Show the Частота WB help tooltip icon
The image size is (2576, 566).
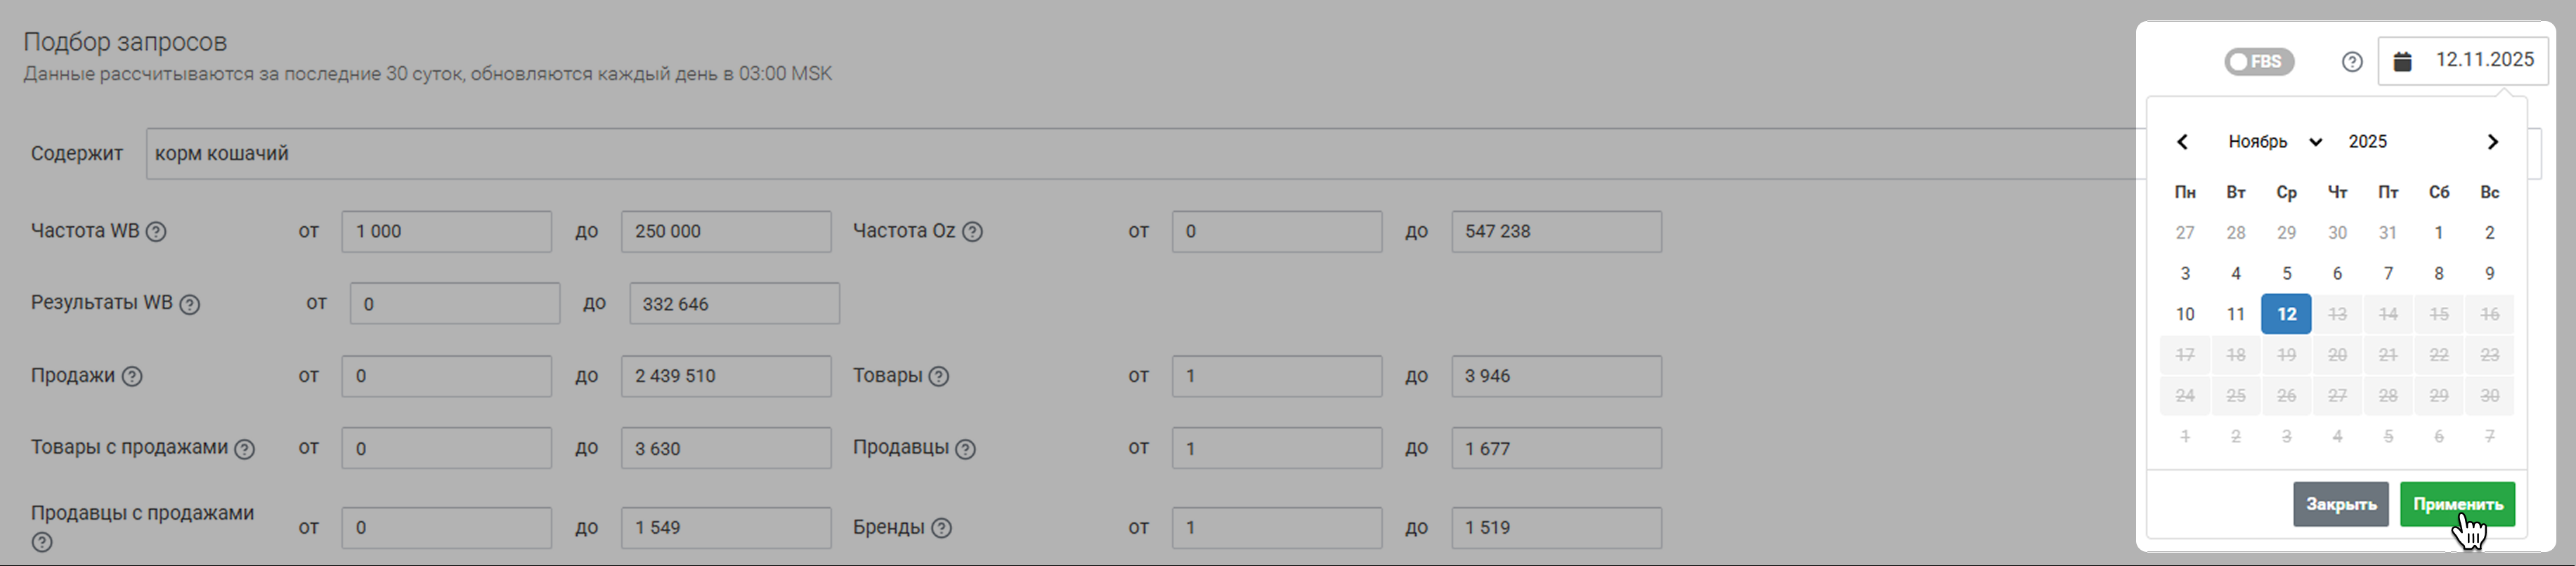click(x=156, y=232)
